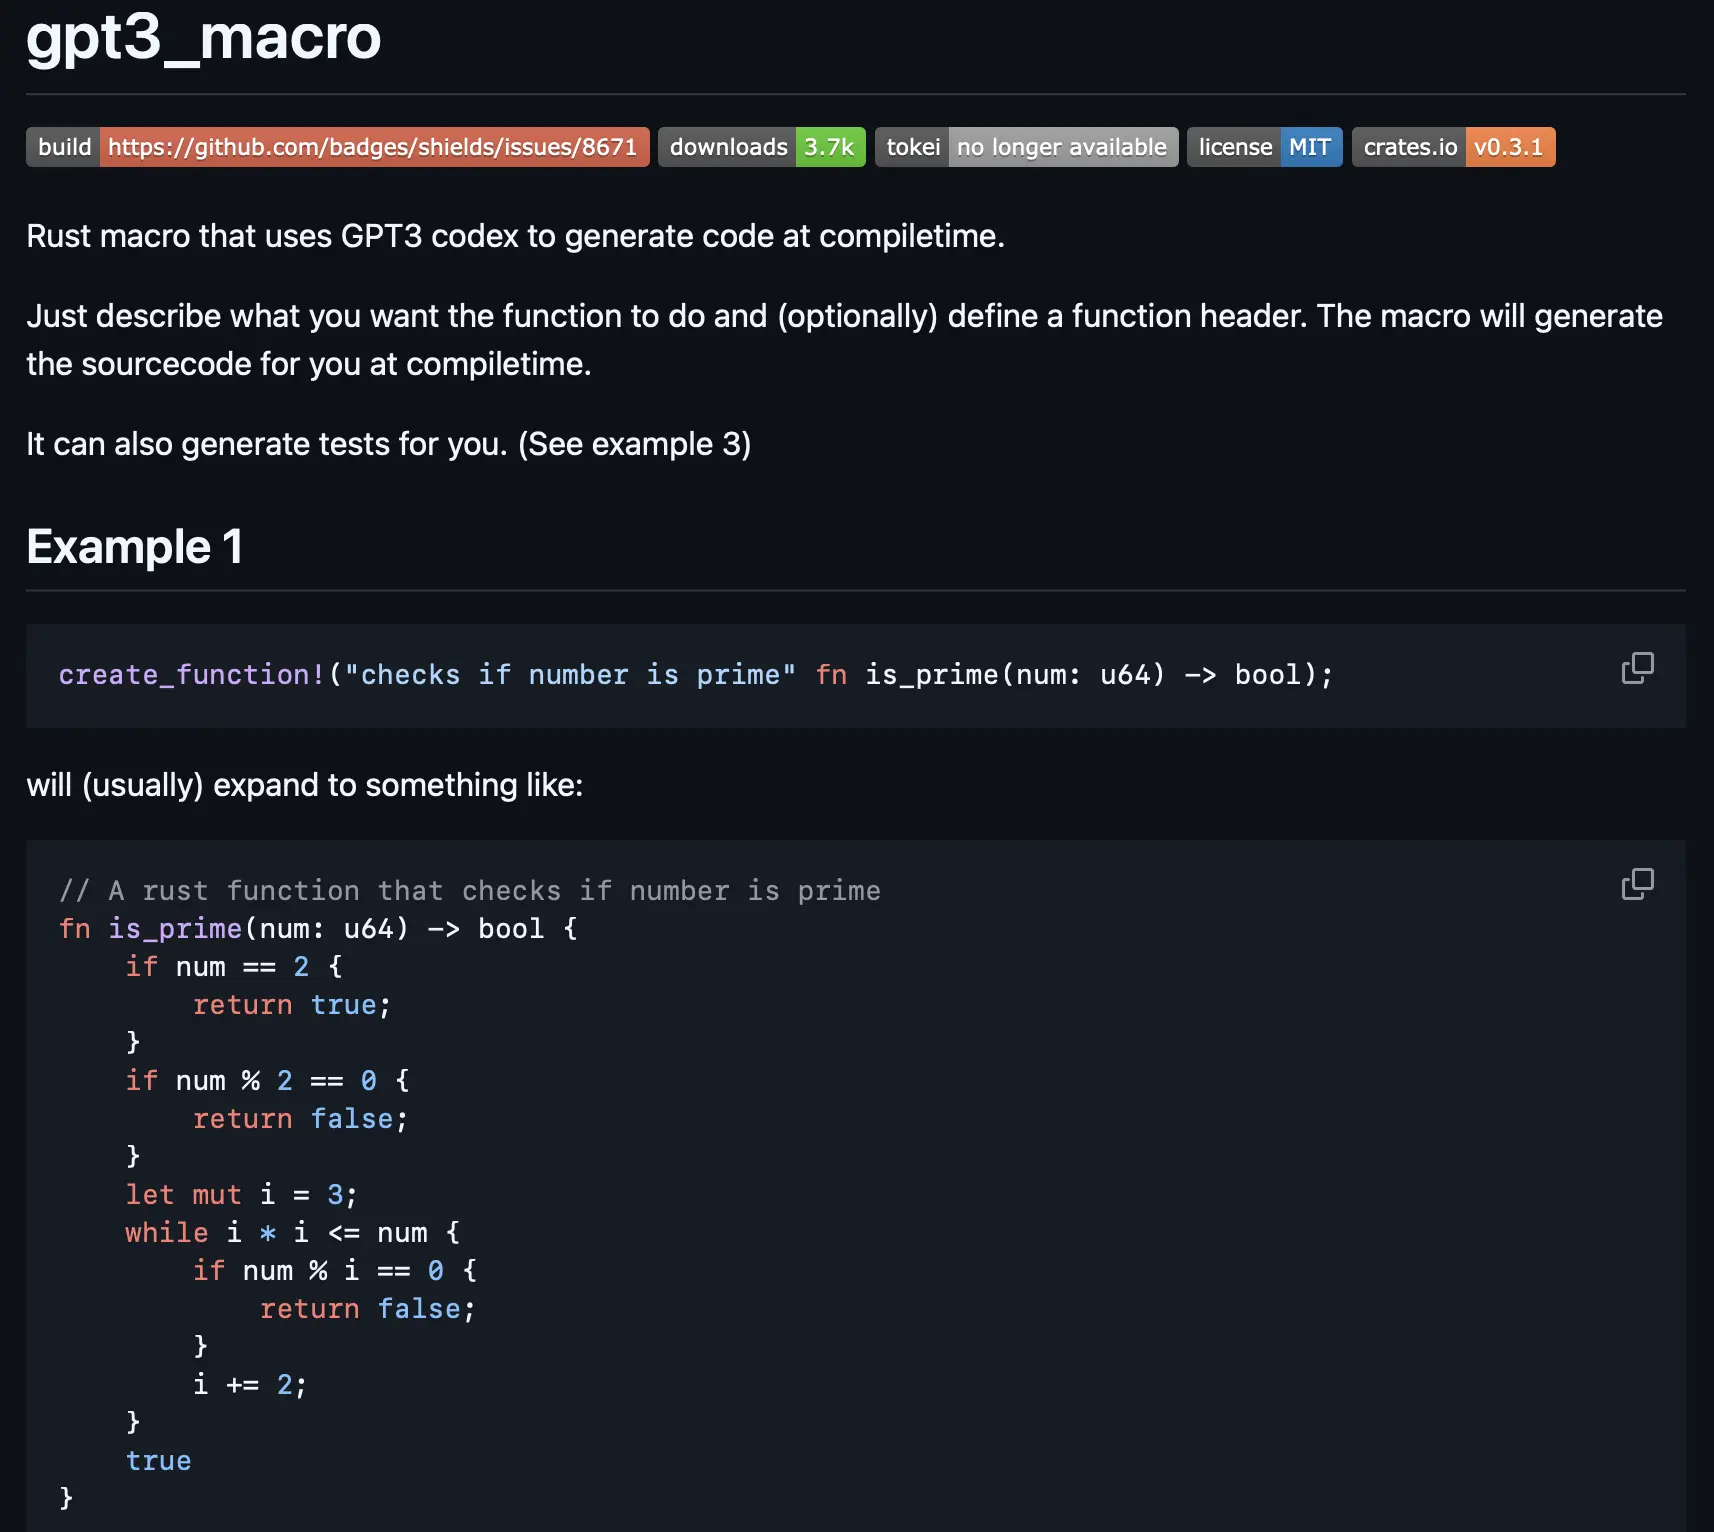Click the 'let mut i = 3;' line

coord(241,1195)
